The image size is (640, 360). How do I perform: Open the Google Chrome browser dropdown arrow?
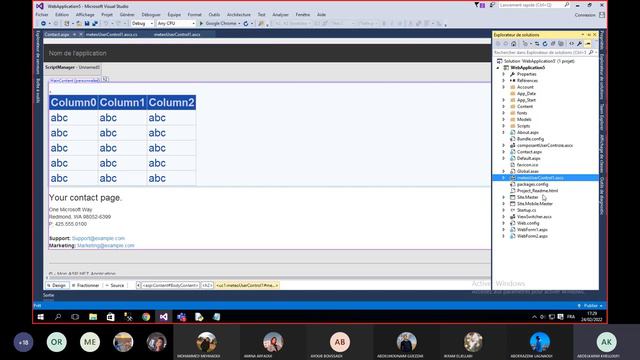pyautogui.click(x=239, y=23)
